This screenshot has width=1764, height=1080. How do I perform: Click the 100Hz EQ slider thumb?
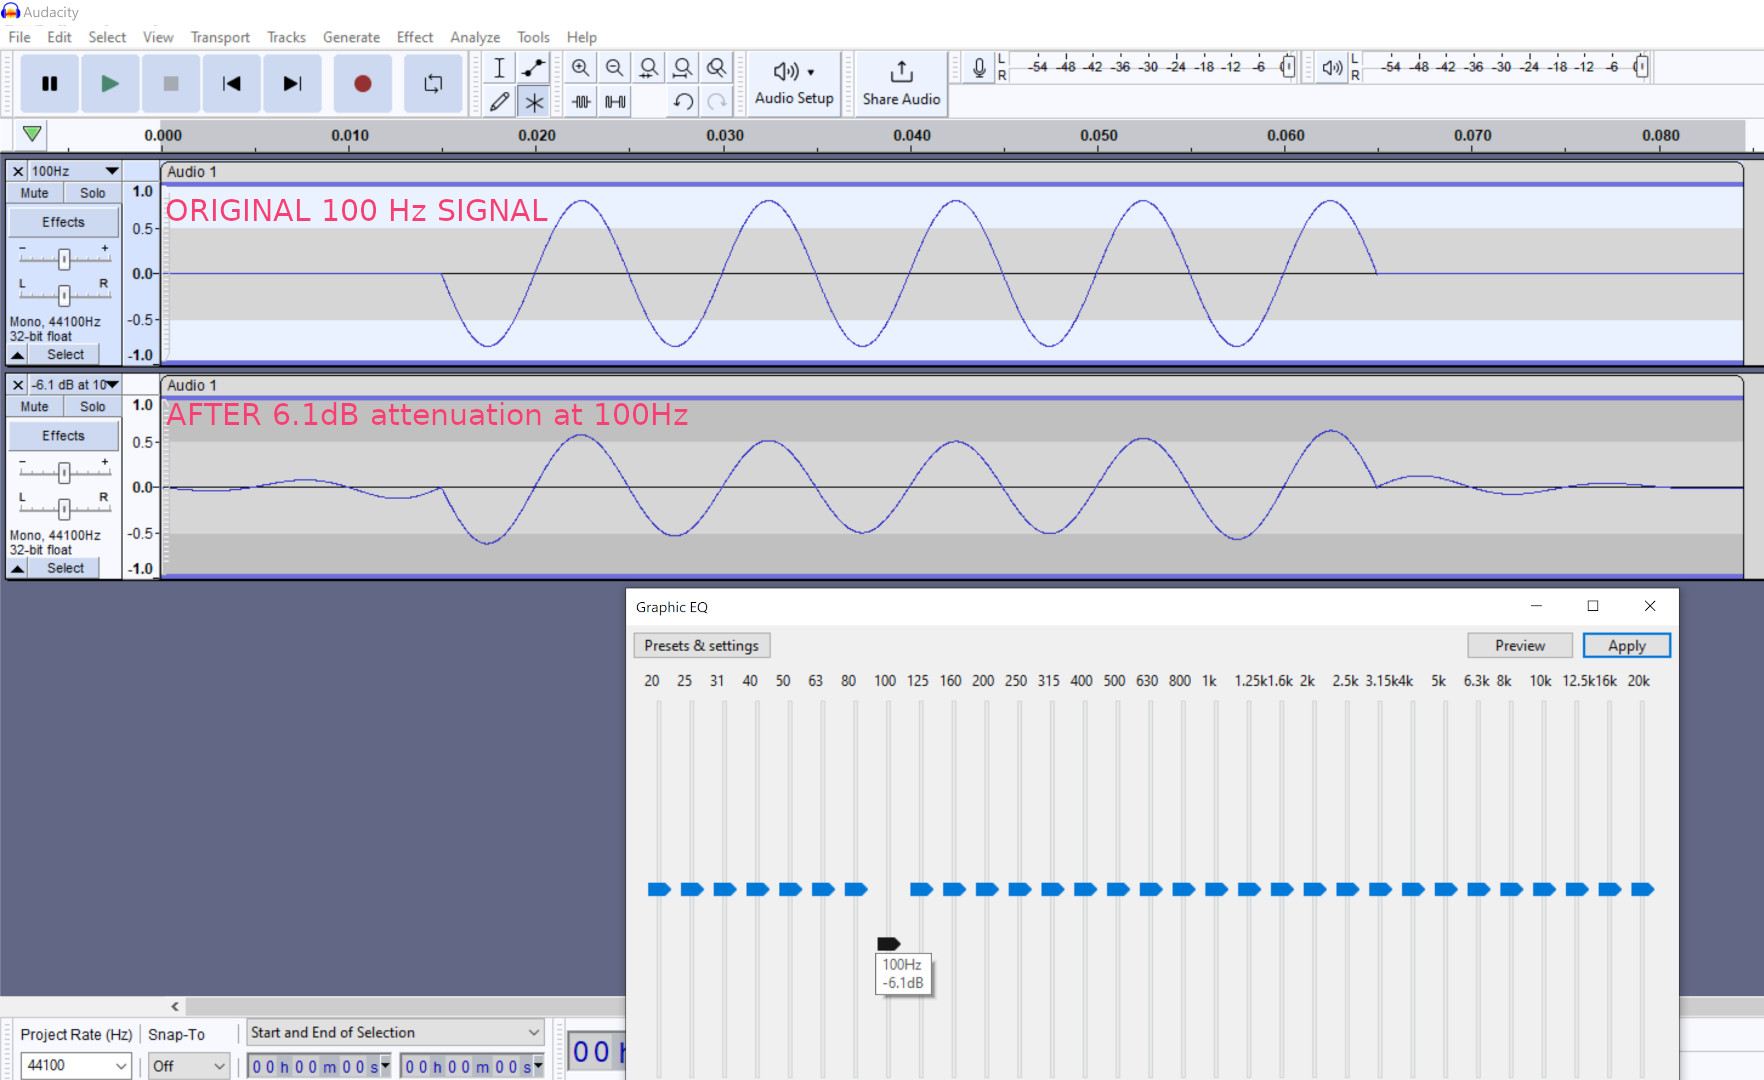coord(888,944)
